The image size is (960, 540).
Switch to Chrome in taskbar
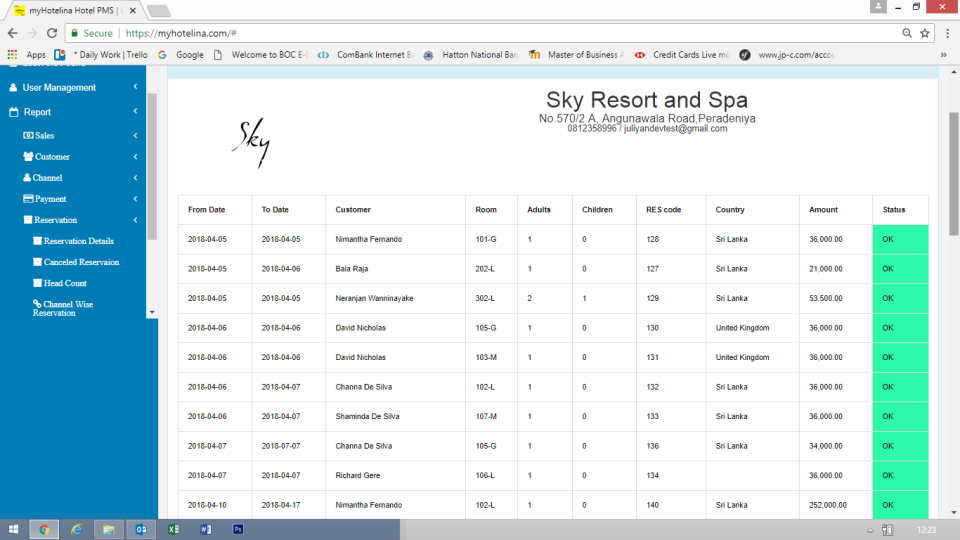44,530
